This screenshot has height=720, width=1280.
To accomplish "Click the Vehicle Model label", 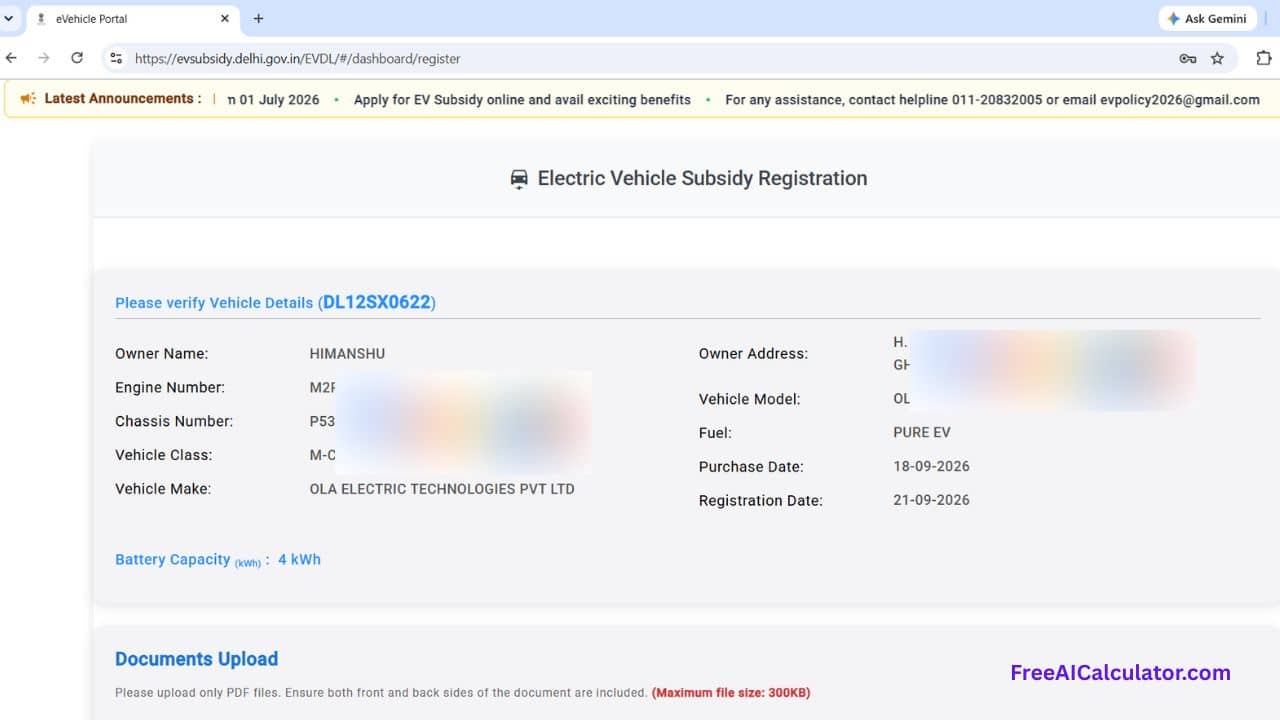I will tap(750, 399).
